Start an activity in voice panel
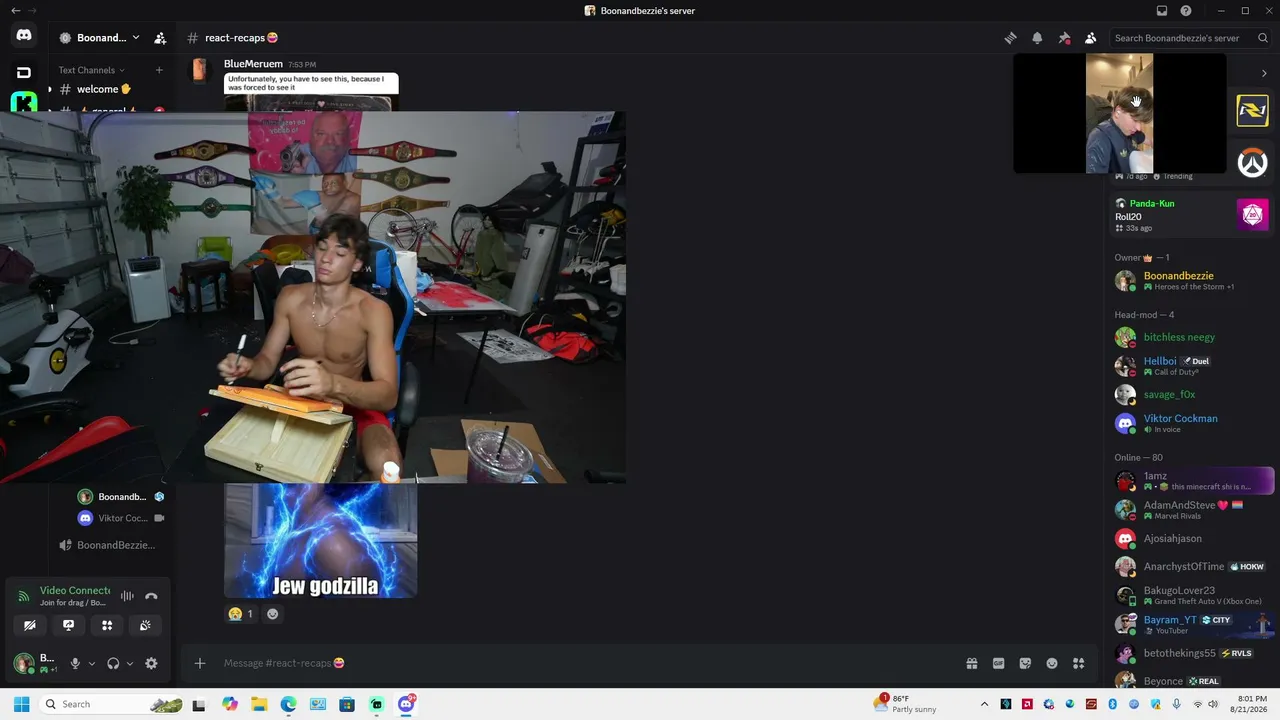Viewport: 1280px width, 720px height. click(x=107, y=625)
